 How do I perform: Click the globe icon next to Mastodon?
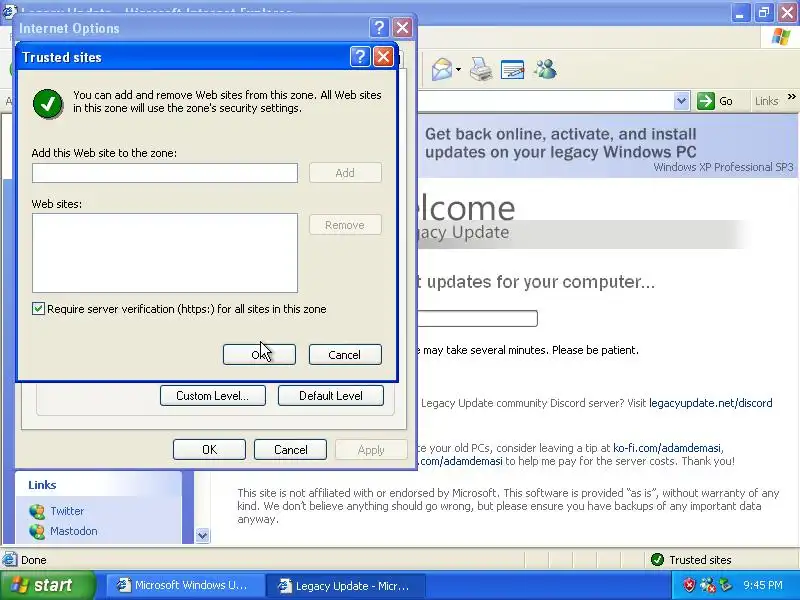37,532
